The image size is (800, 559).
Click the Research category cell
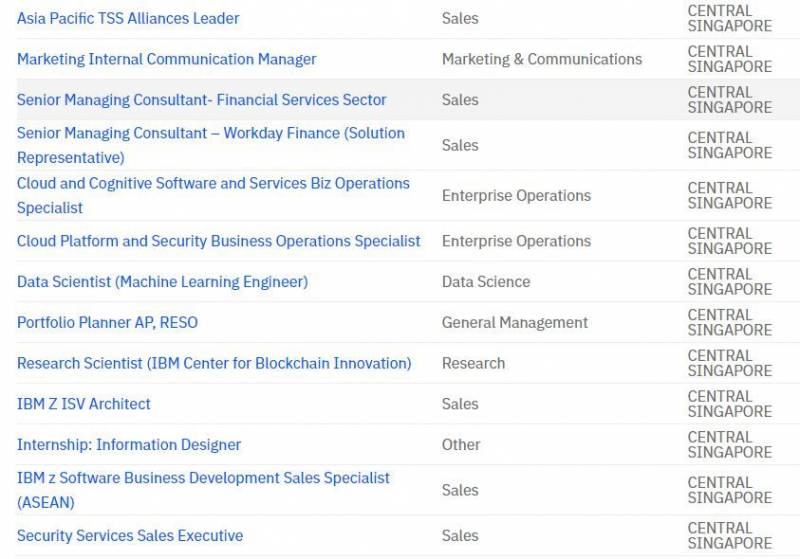[x=473, y=363]
